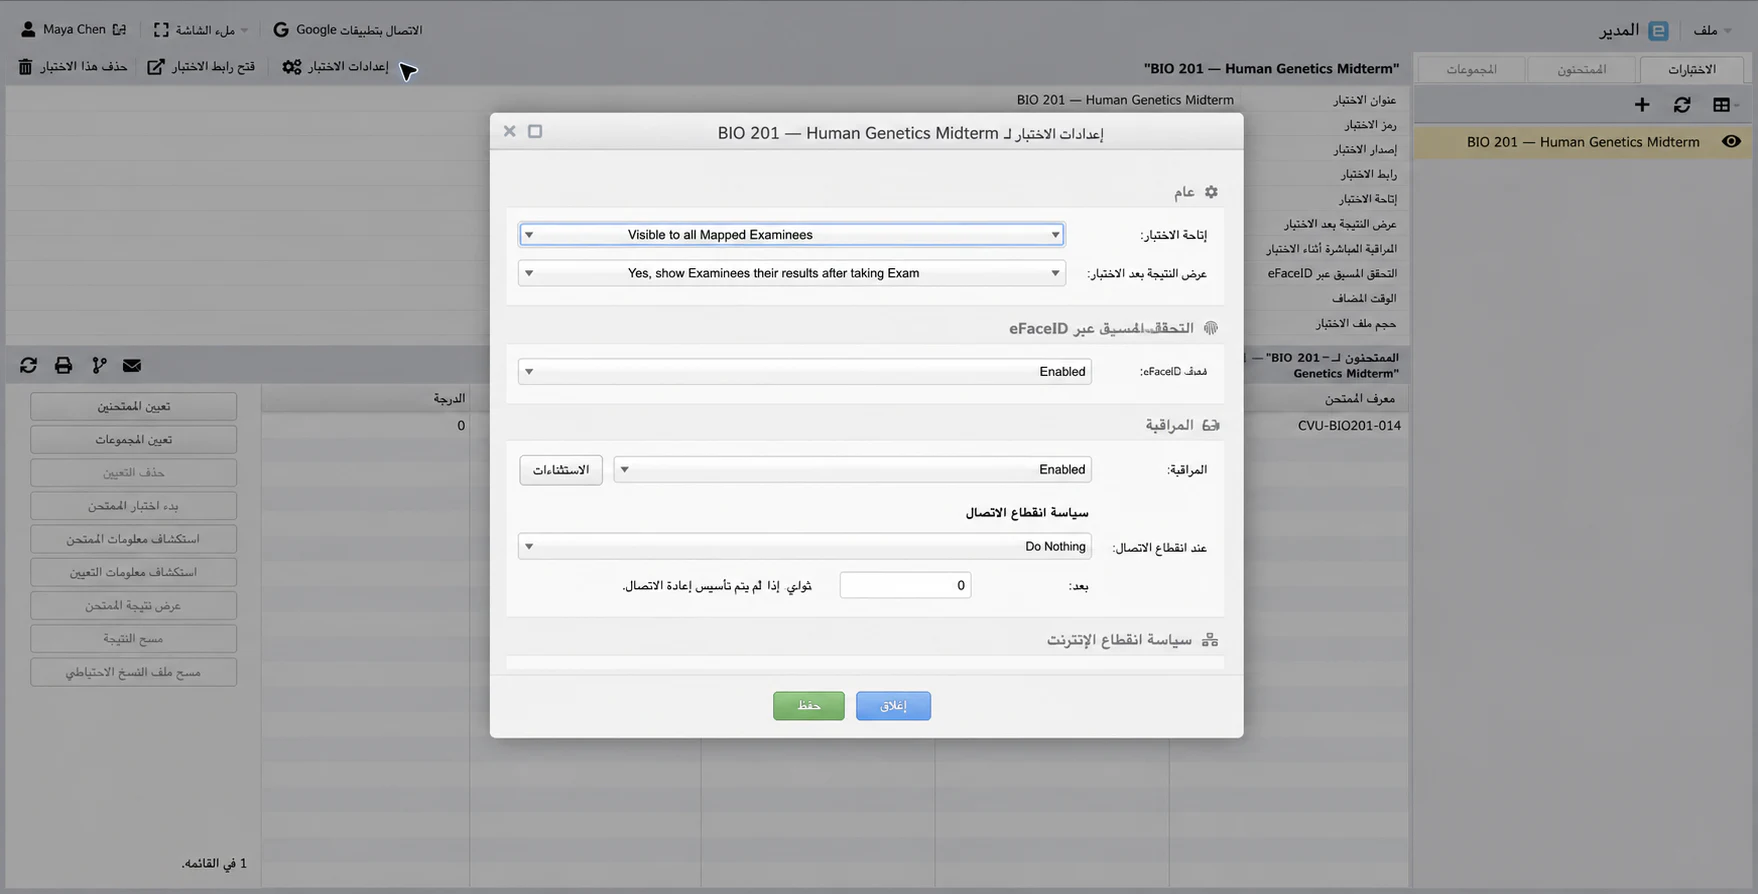Image resolution: width=1758 pixels, height=894 pixels.
Task: Click the تعيين المجموعات button
Action: 133,439
